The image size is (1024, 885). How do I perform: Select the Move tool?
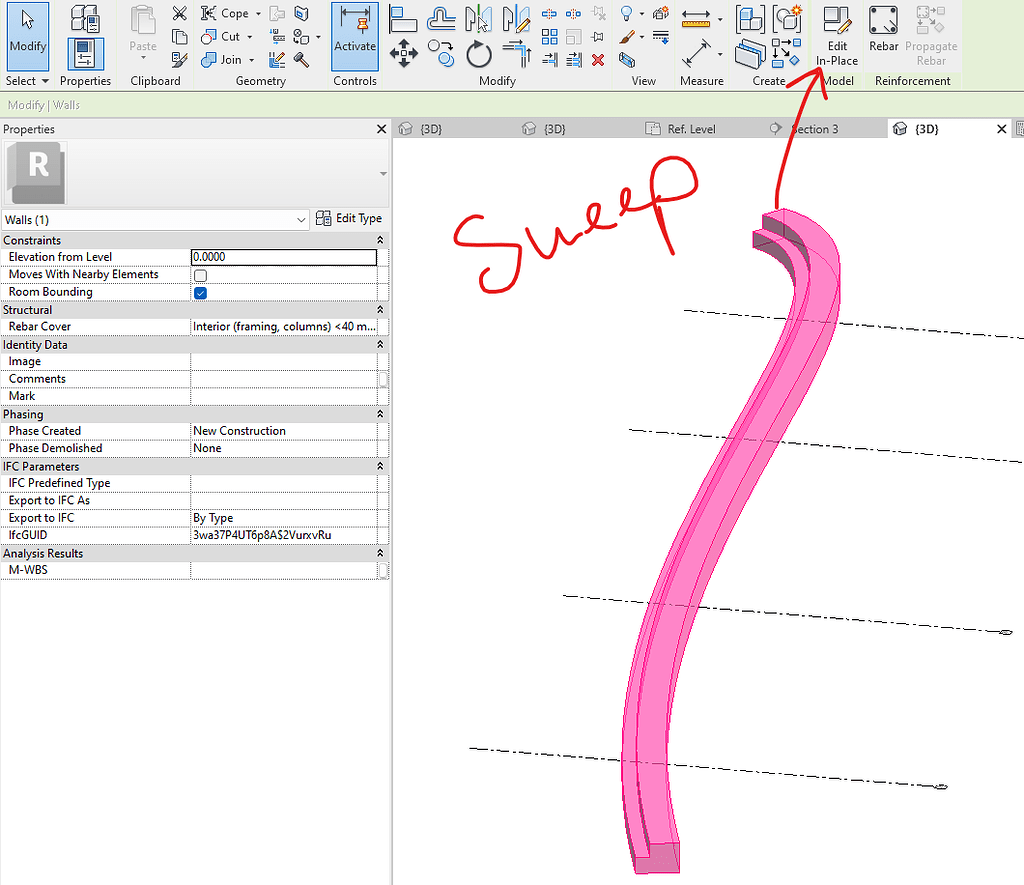(404, 53)
